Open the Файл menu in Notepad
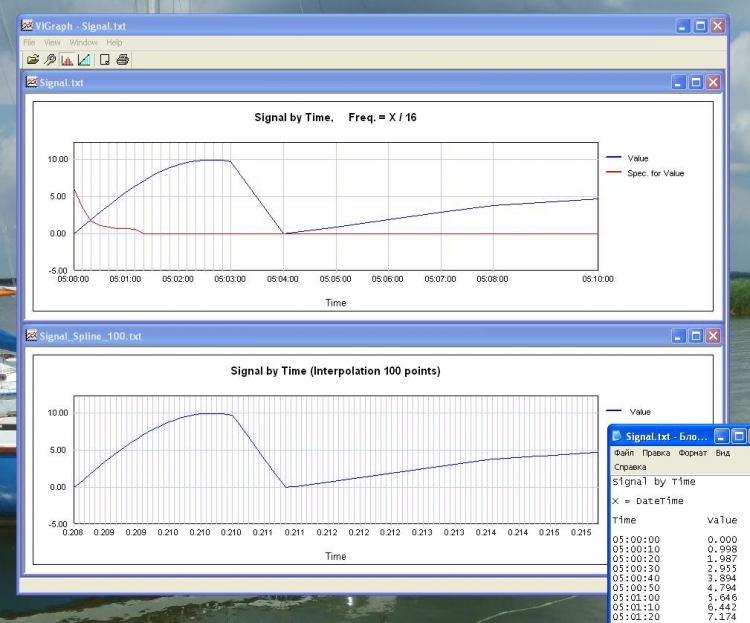750x623 pixels. (x=624, y=453)
